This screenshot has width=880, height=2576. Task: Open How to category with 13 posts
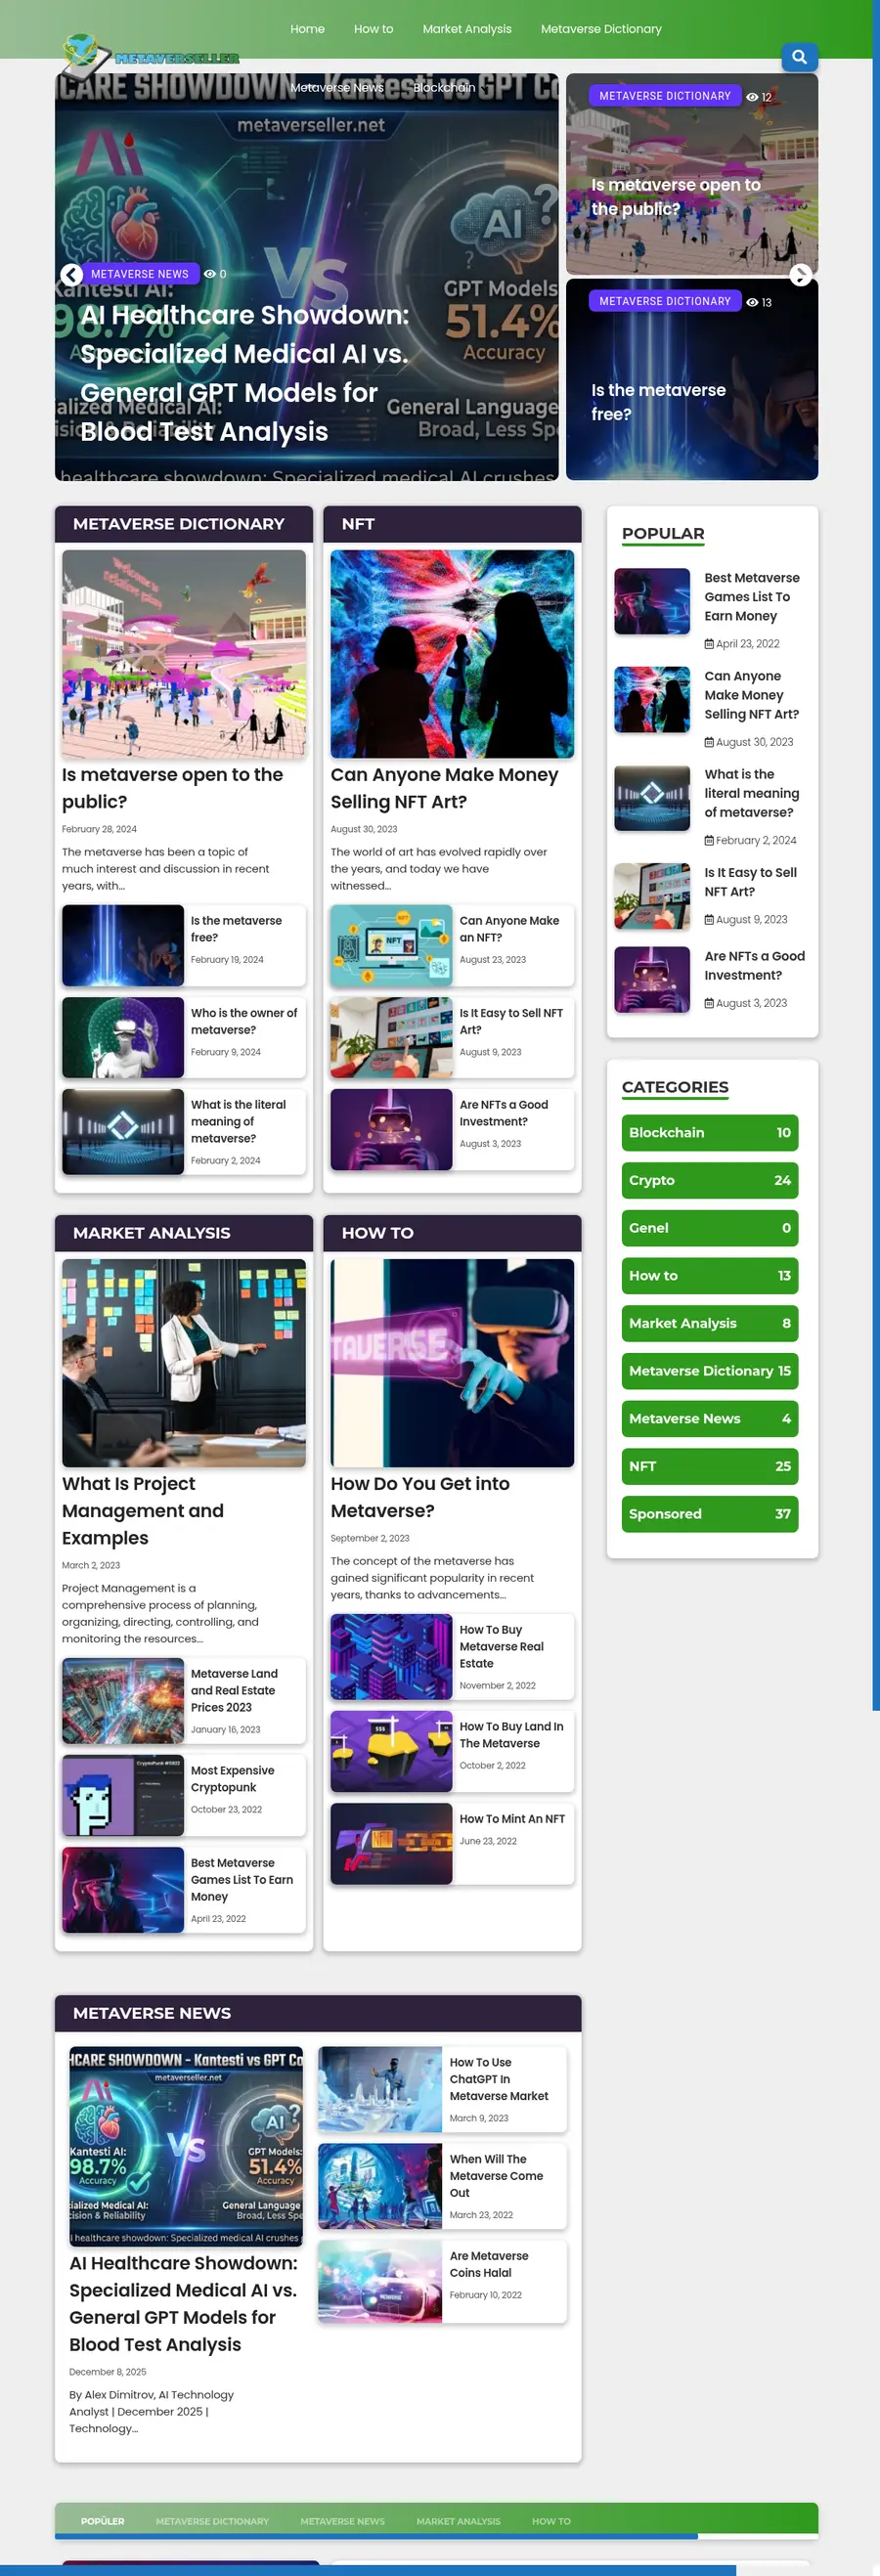click(709, 1276)
